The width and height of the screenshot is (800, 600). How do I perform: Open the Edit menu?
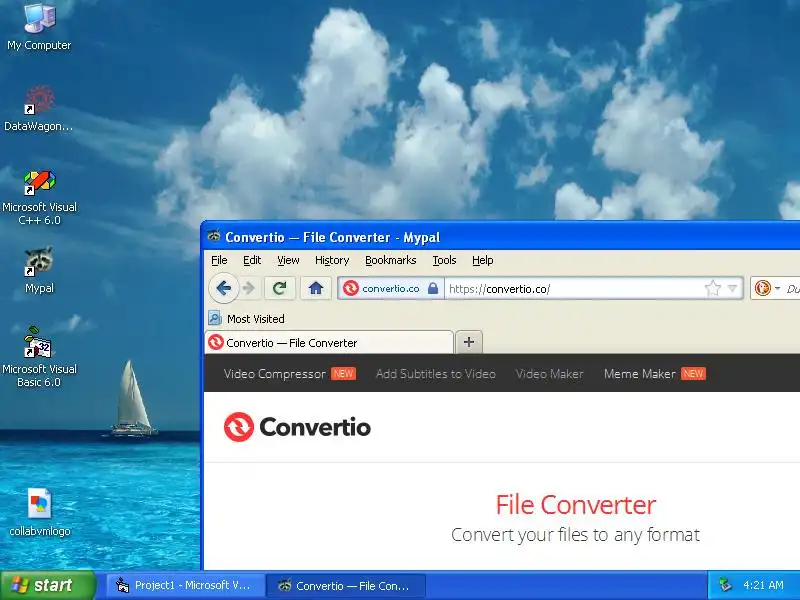[x=252, y=260]
